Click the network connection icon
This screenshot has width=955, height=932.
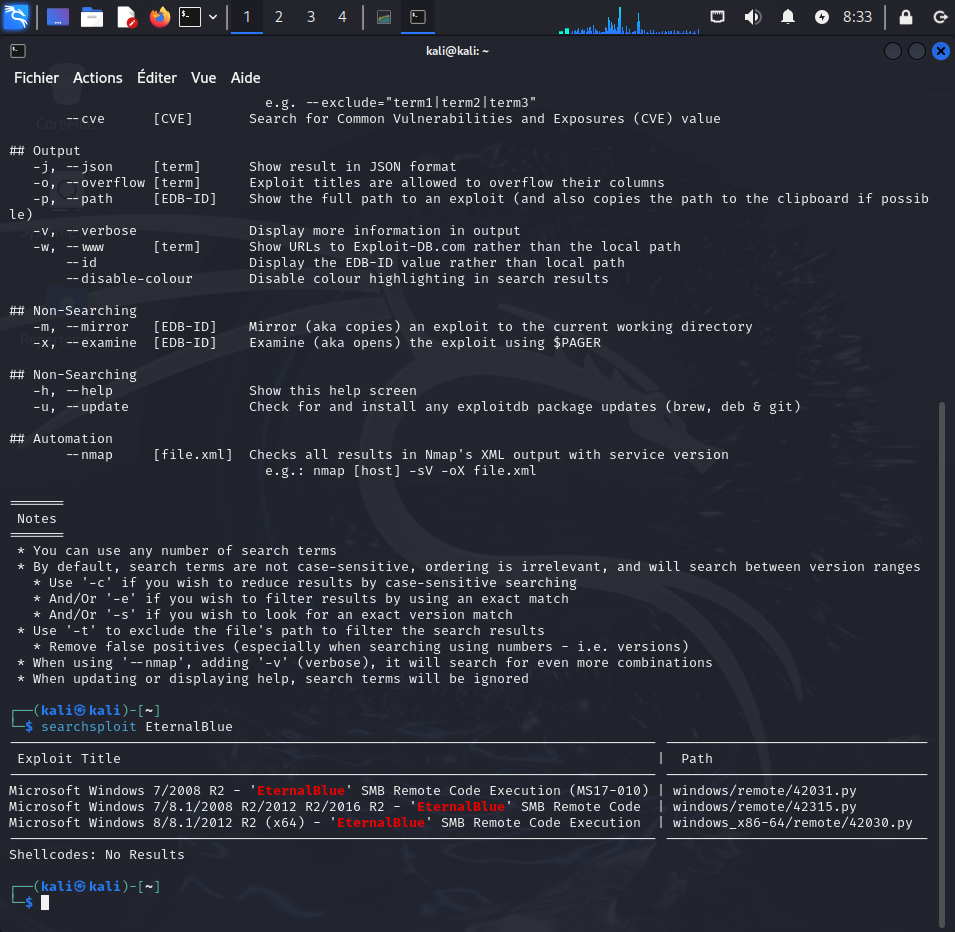[718, 17]
